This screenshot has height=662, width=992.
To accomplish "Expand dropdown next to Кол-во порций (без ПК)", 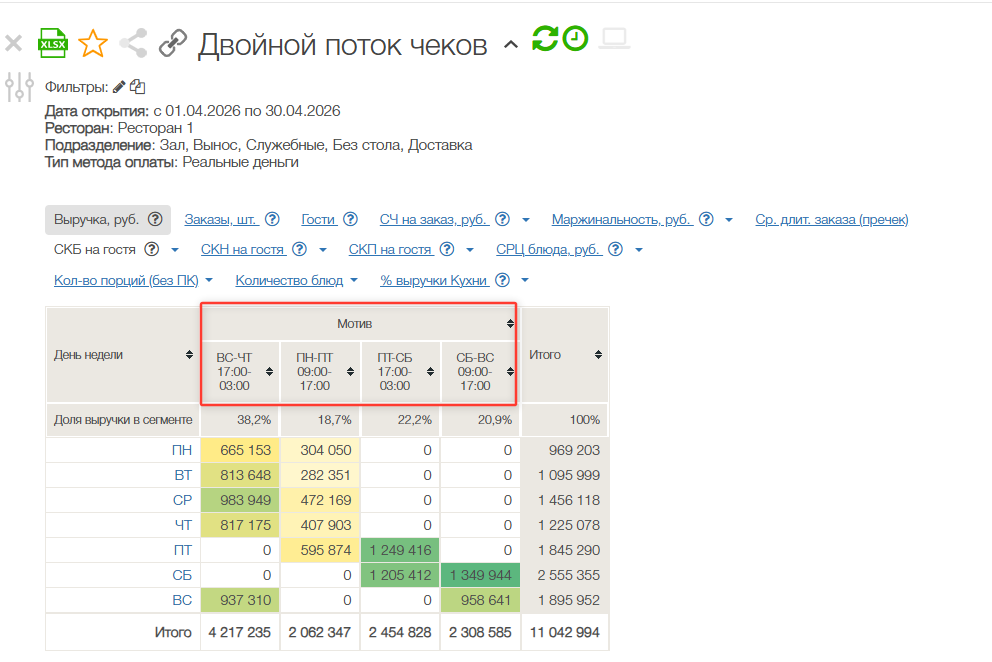I will click(209, 280).
